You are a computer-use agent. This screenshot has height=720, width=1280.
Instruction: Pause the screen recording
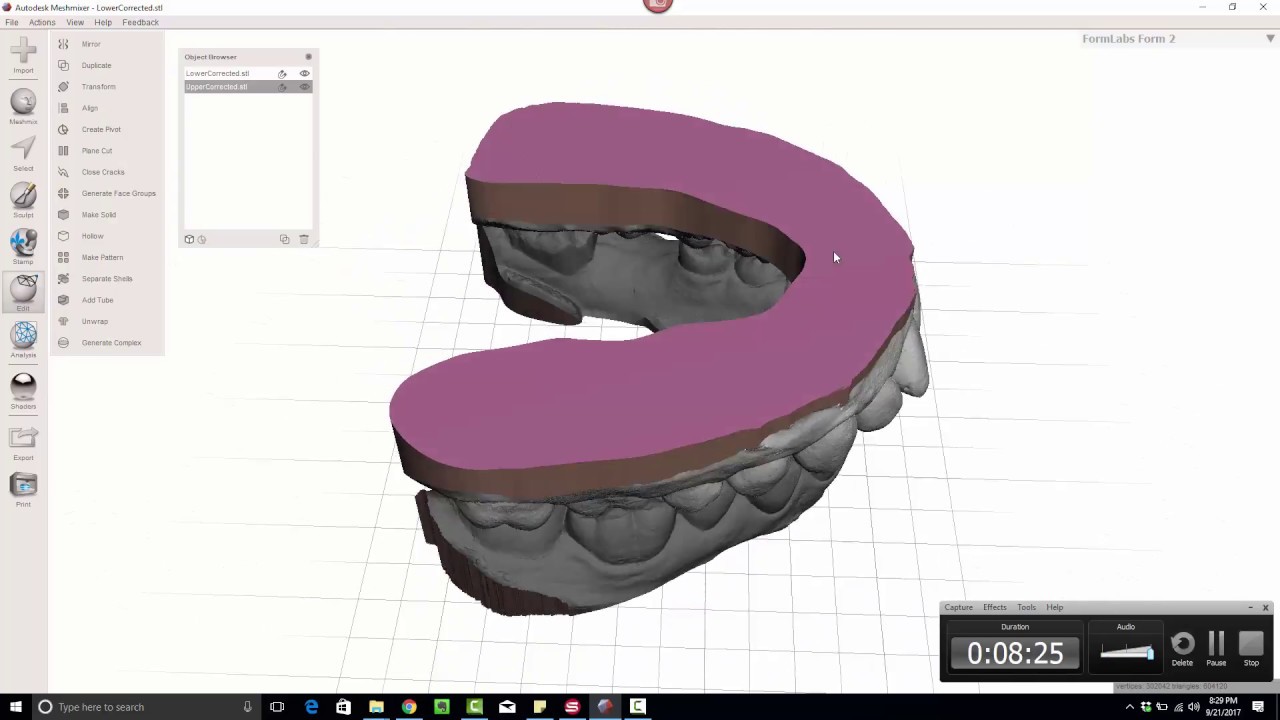[x=1216, y=649]
